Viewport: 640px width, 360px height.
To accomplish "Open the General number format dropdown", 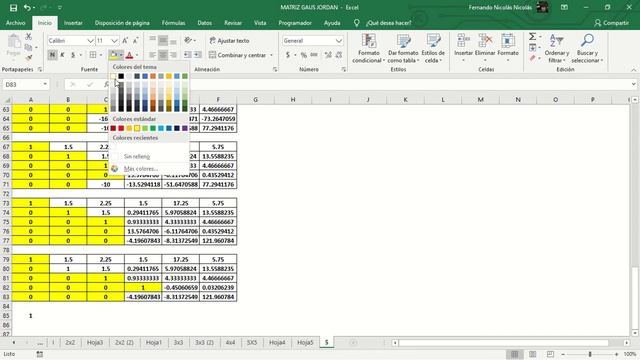I will [x=339, y=41].
